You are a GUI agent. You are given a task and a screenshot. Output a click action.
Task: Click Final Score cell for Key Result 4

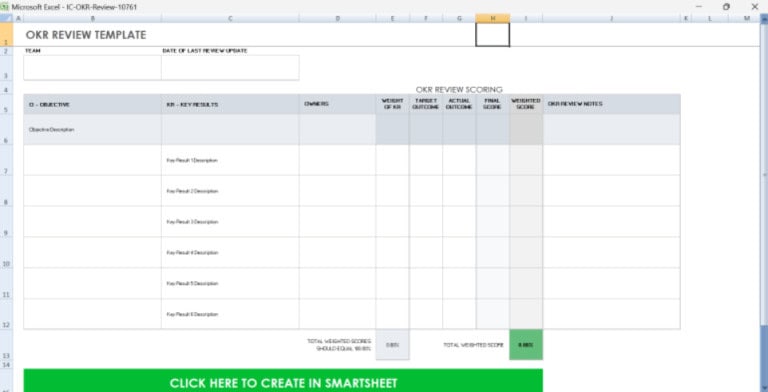[493, 252]
